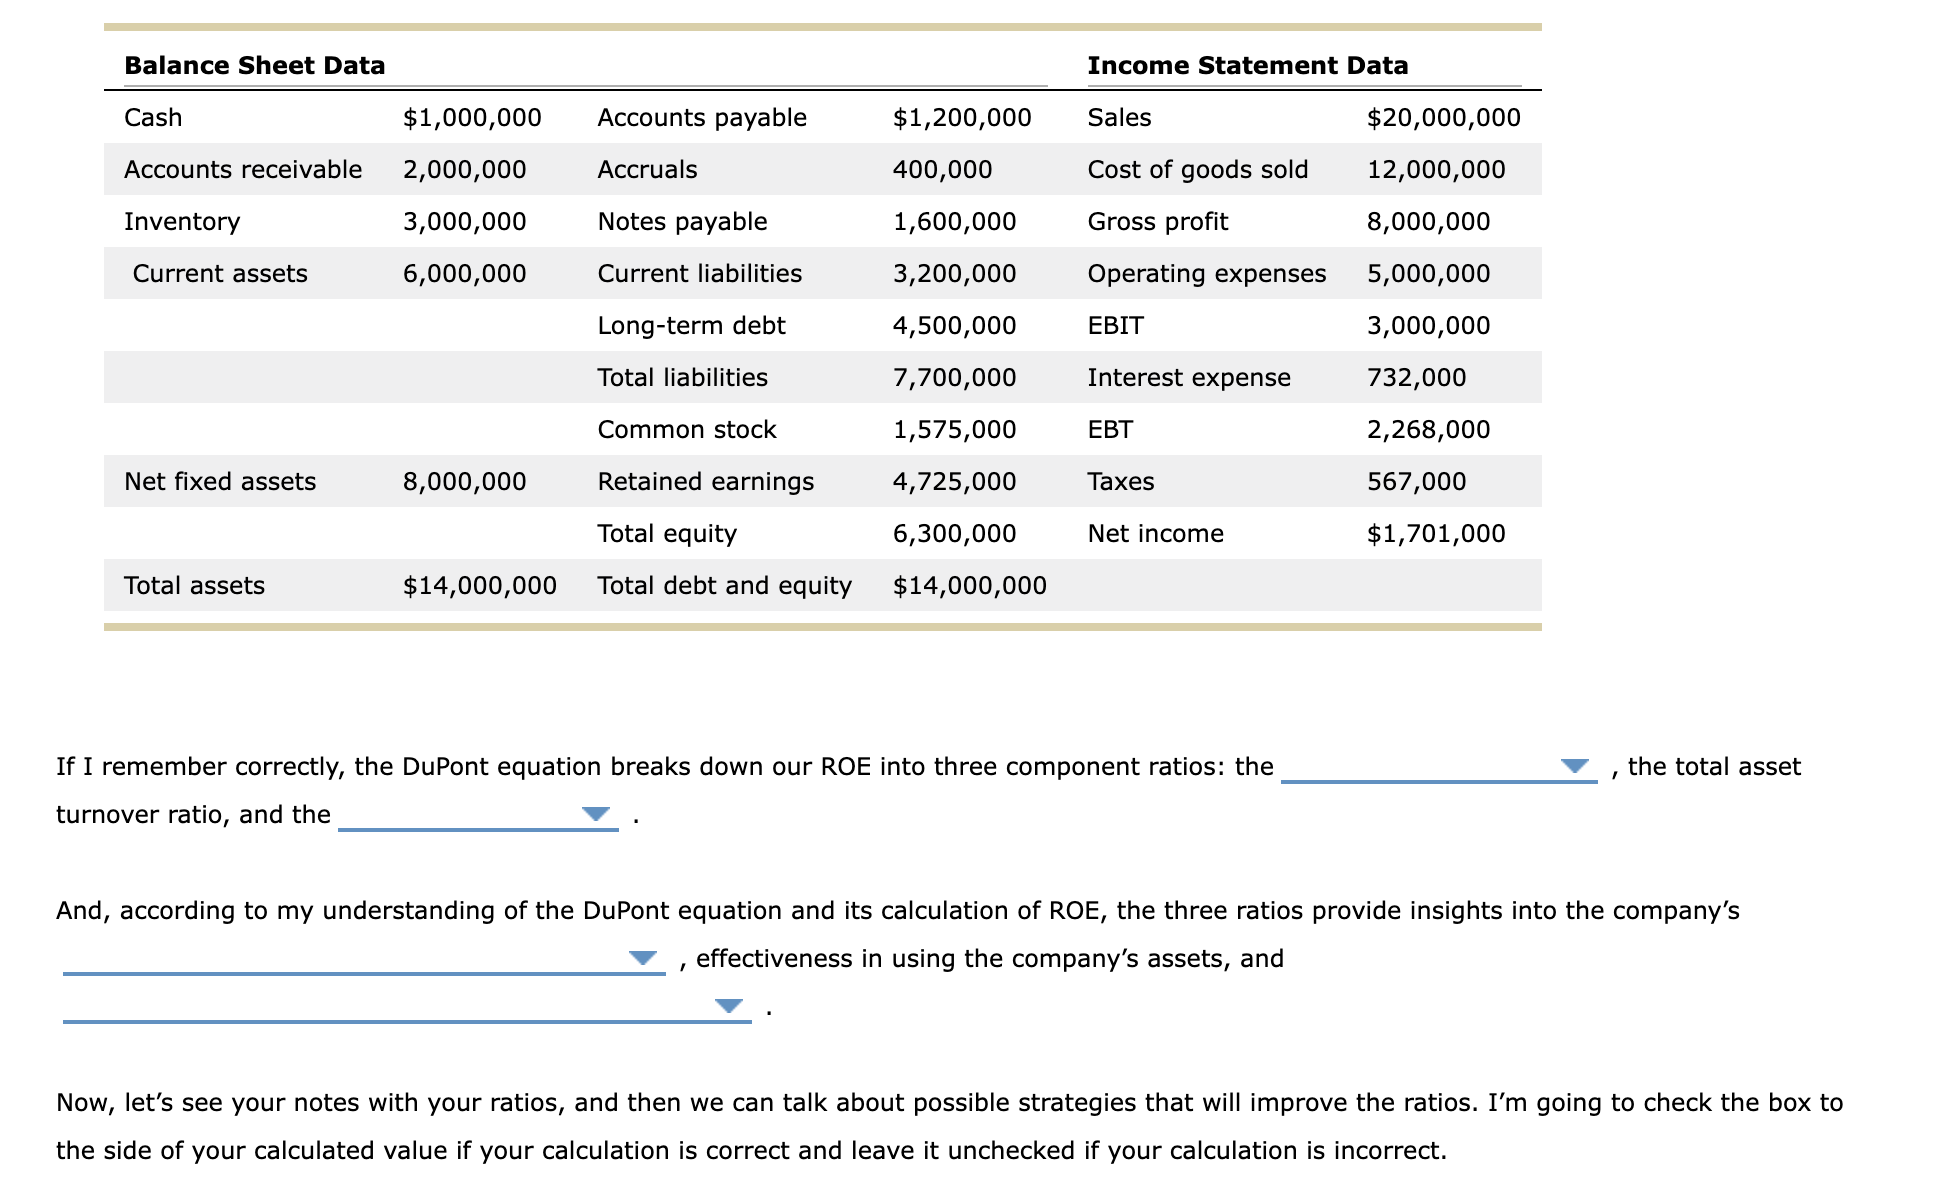Screen dimensions: 1960x1192
Task: Click the Current assets value 6,000,000
Action: click(464, 274)
